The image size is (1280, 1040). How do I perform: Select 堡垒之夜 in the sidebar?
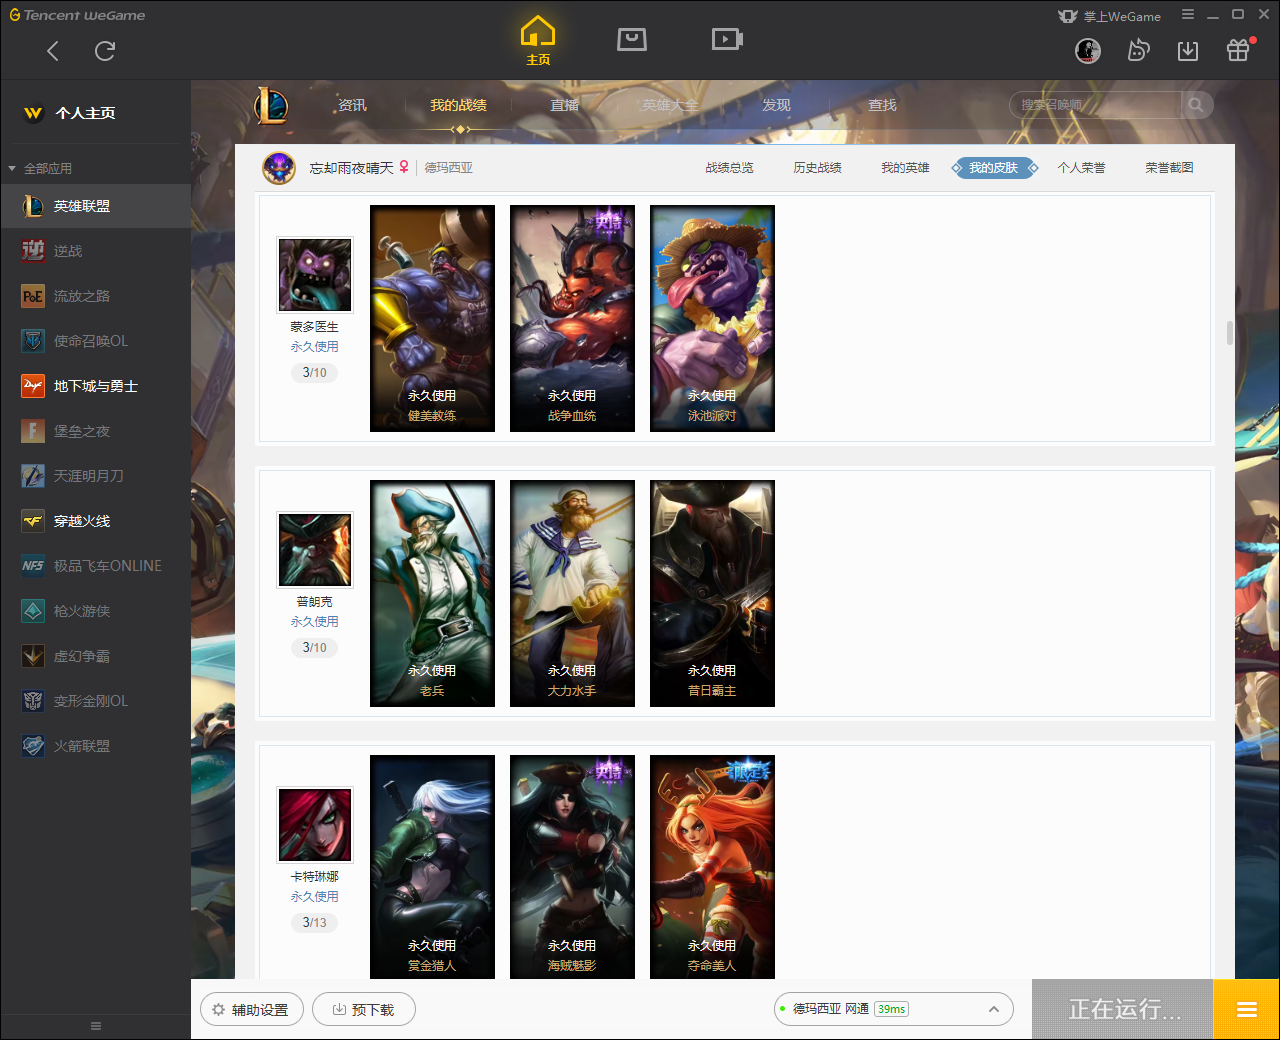click(95, 431)
